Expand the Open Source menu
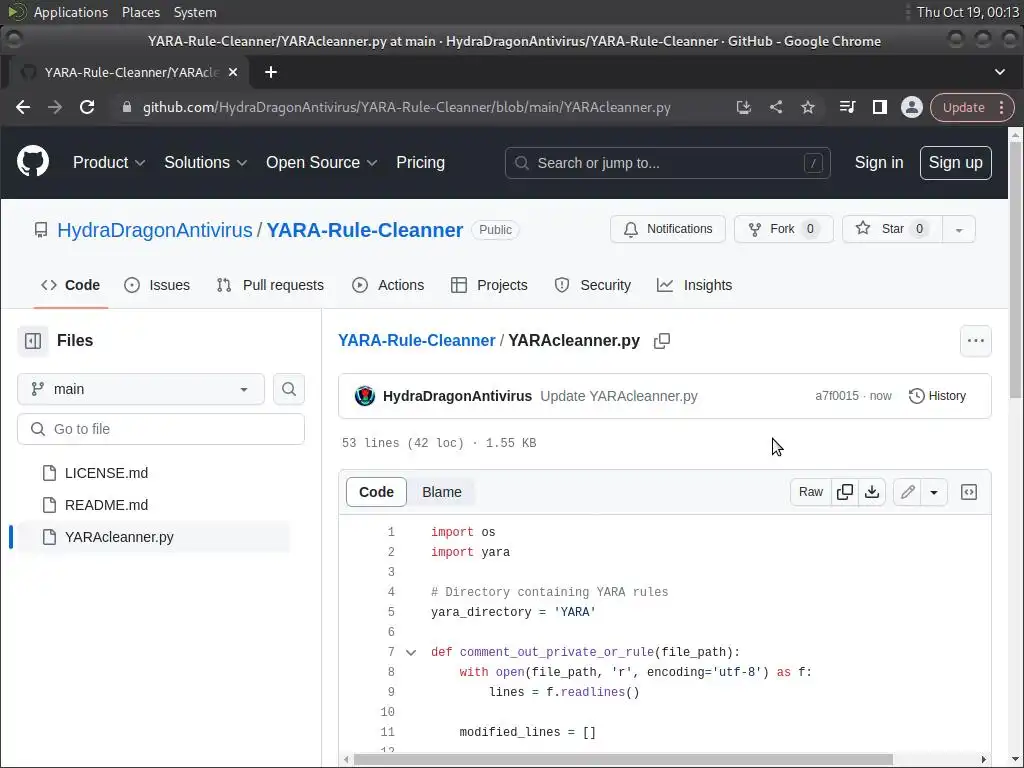The height and width of the screenshot is (768, 1024). click(x=321, y=163)
